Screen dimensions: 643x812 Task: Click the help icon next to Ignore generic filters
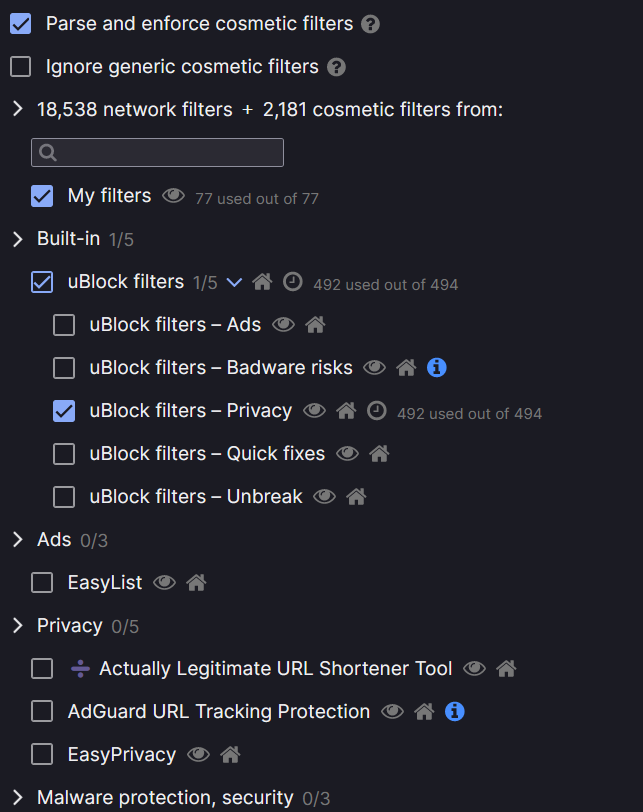coord(337,68)
